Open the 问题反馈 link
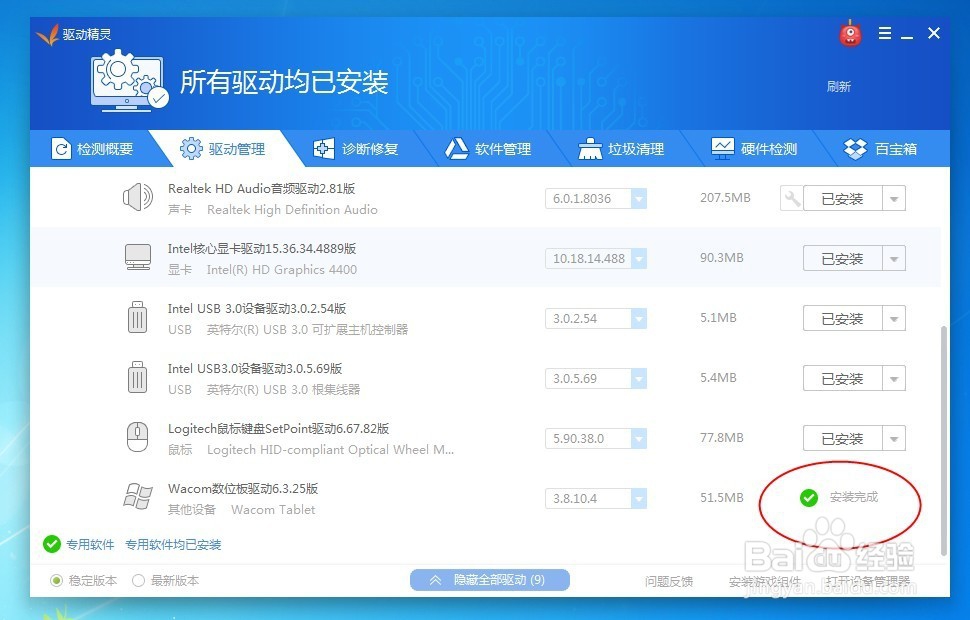The width and height of the screenshot is (970, 620). [669, 581]
